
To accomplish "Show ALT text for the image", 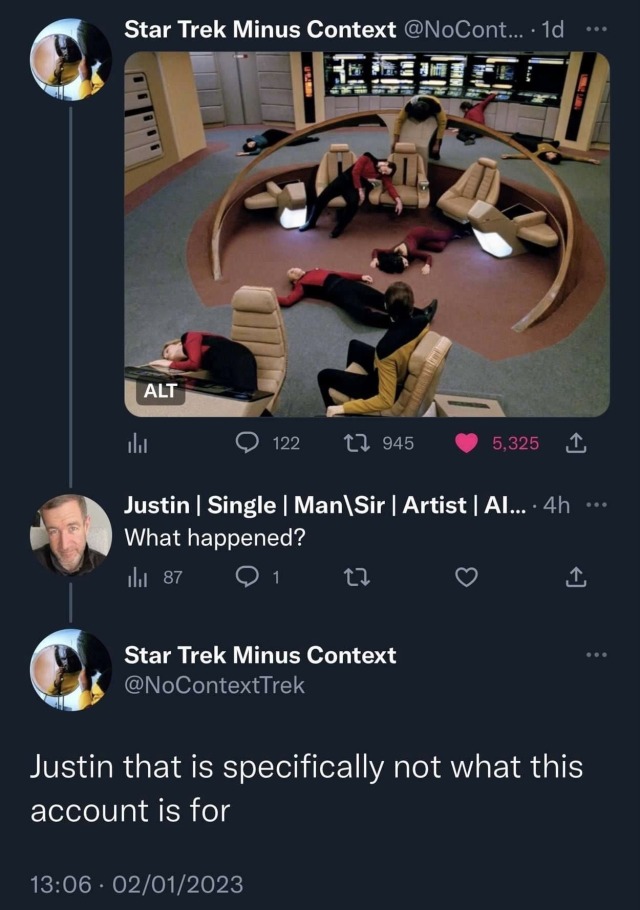I will coord(160,391).
